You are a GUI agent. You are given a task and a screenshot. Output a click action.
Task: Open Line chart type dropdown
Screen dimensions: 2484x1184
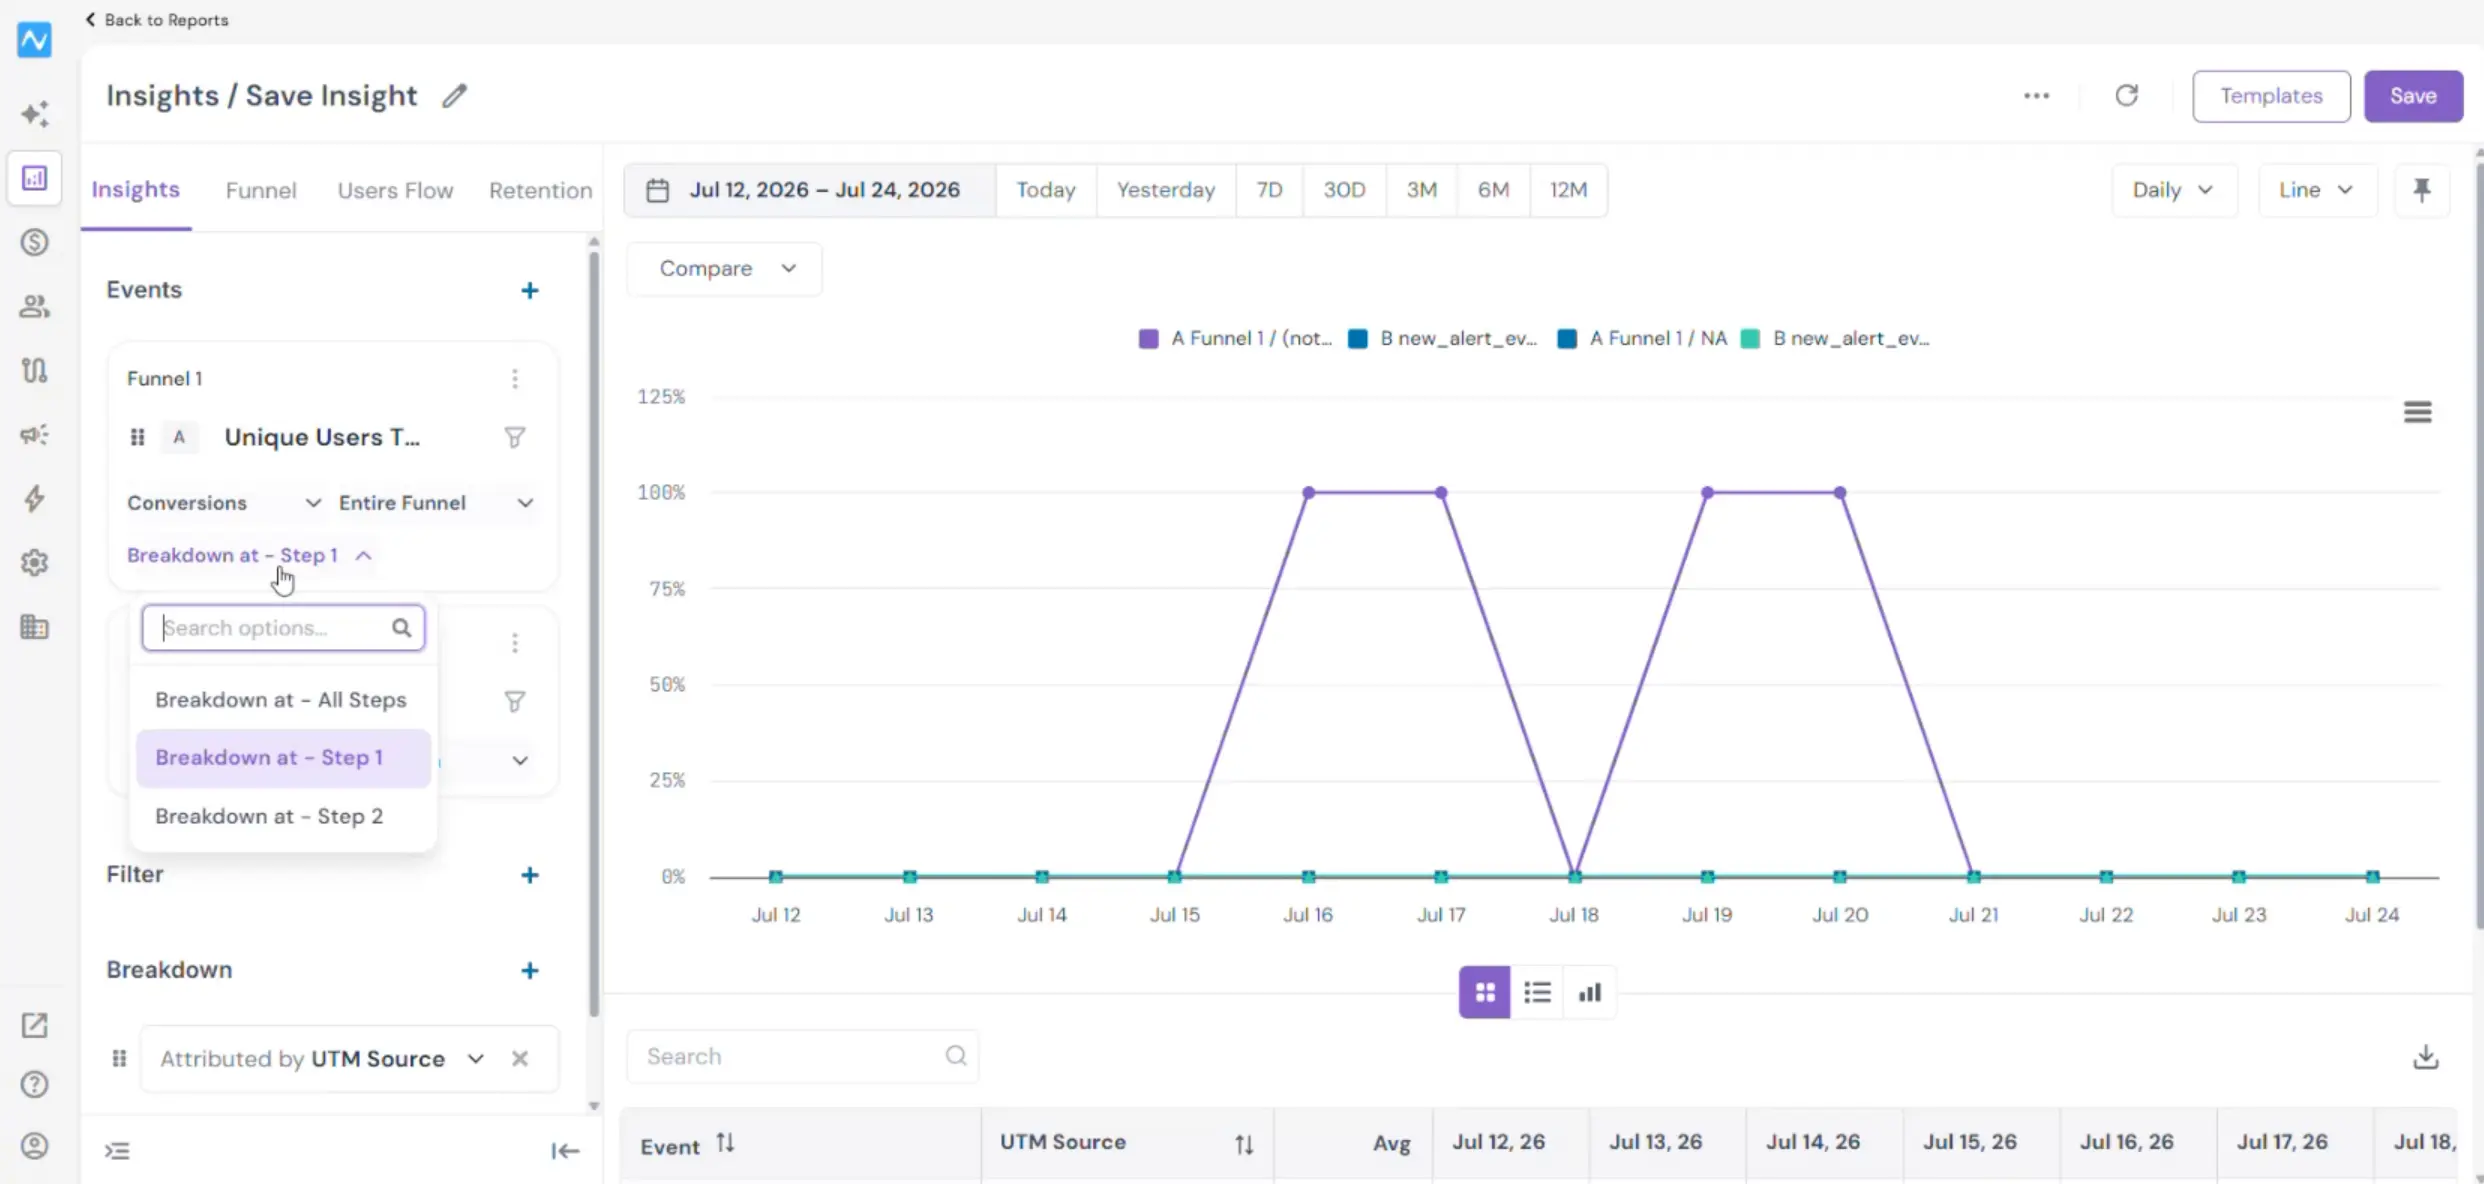coord(2316,190)
